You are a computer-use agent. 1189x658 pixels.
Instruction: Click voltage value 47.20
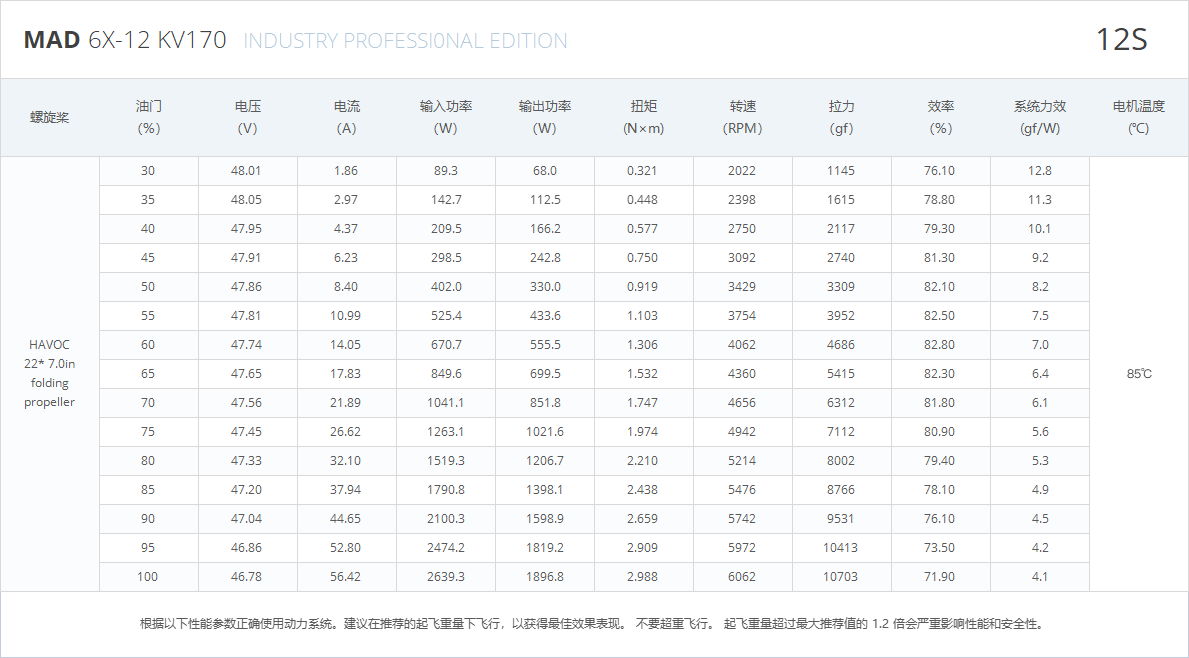(246, 490)
